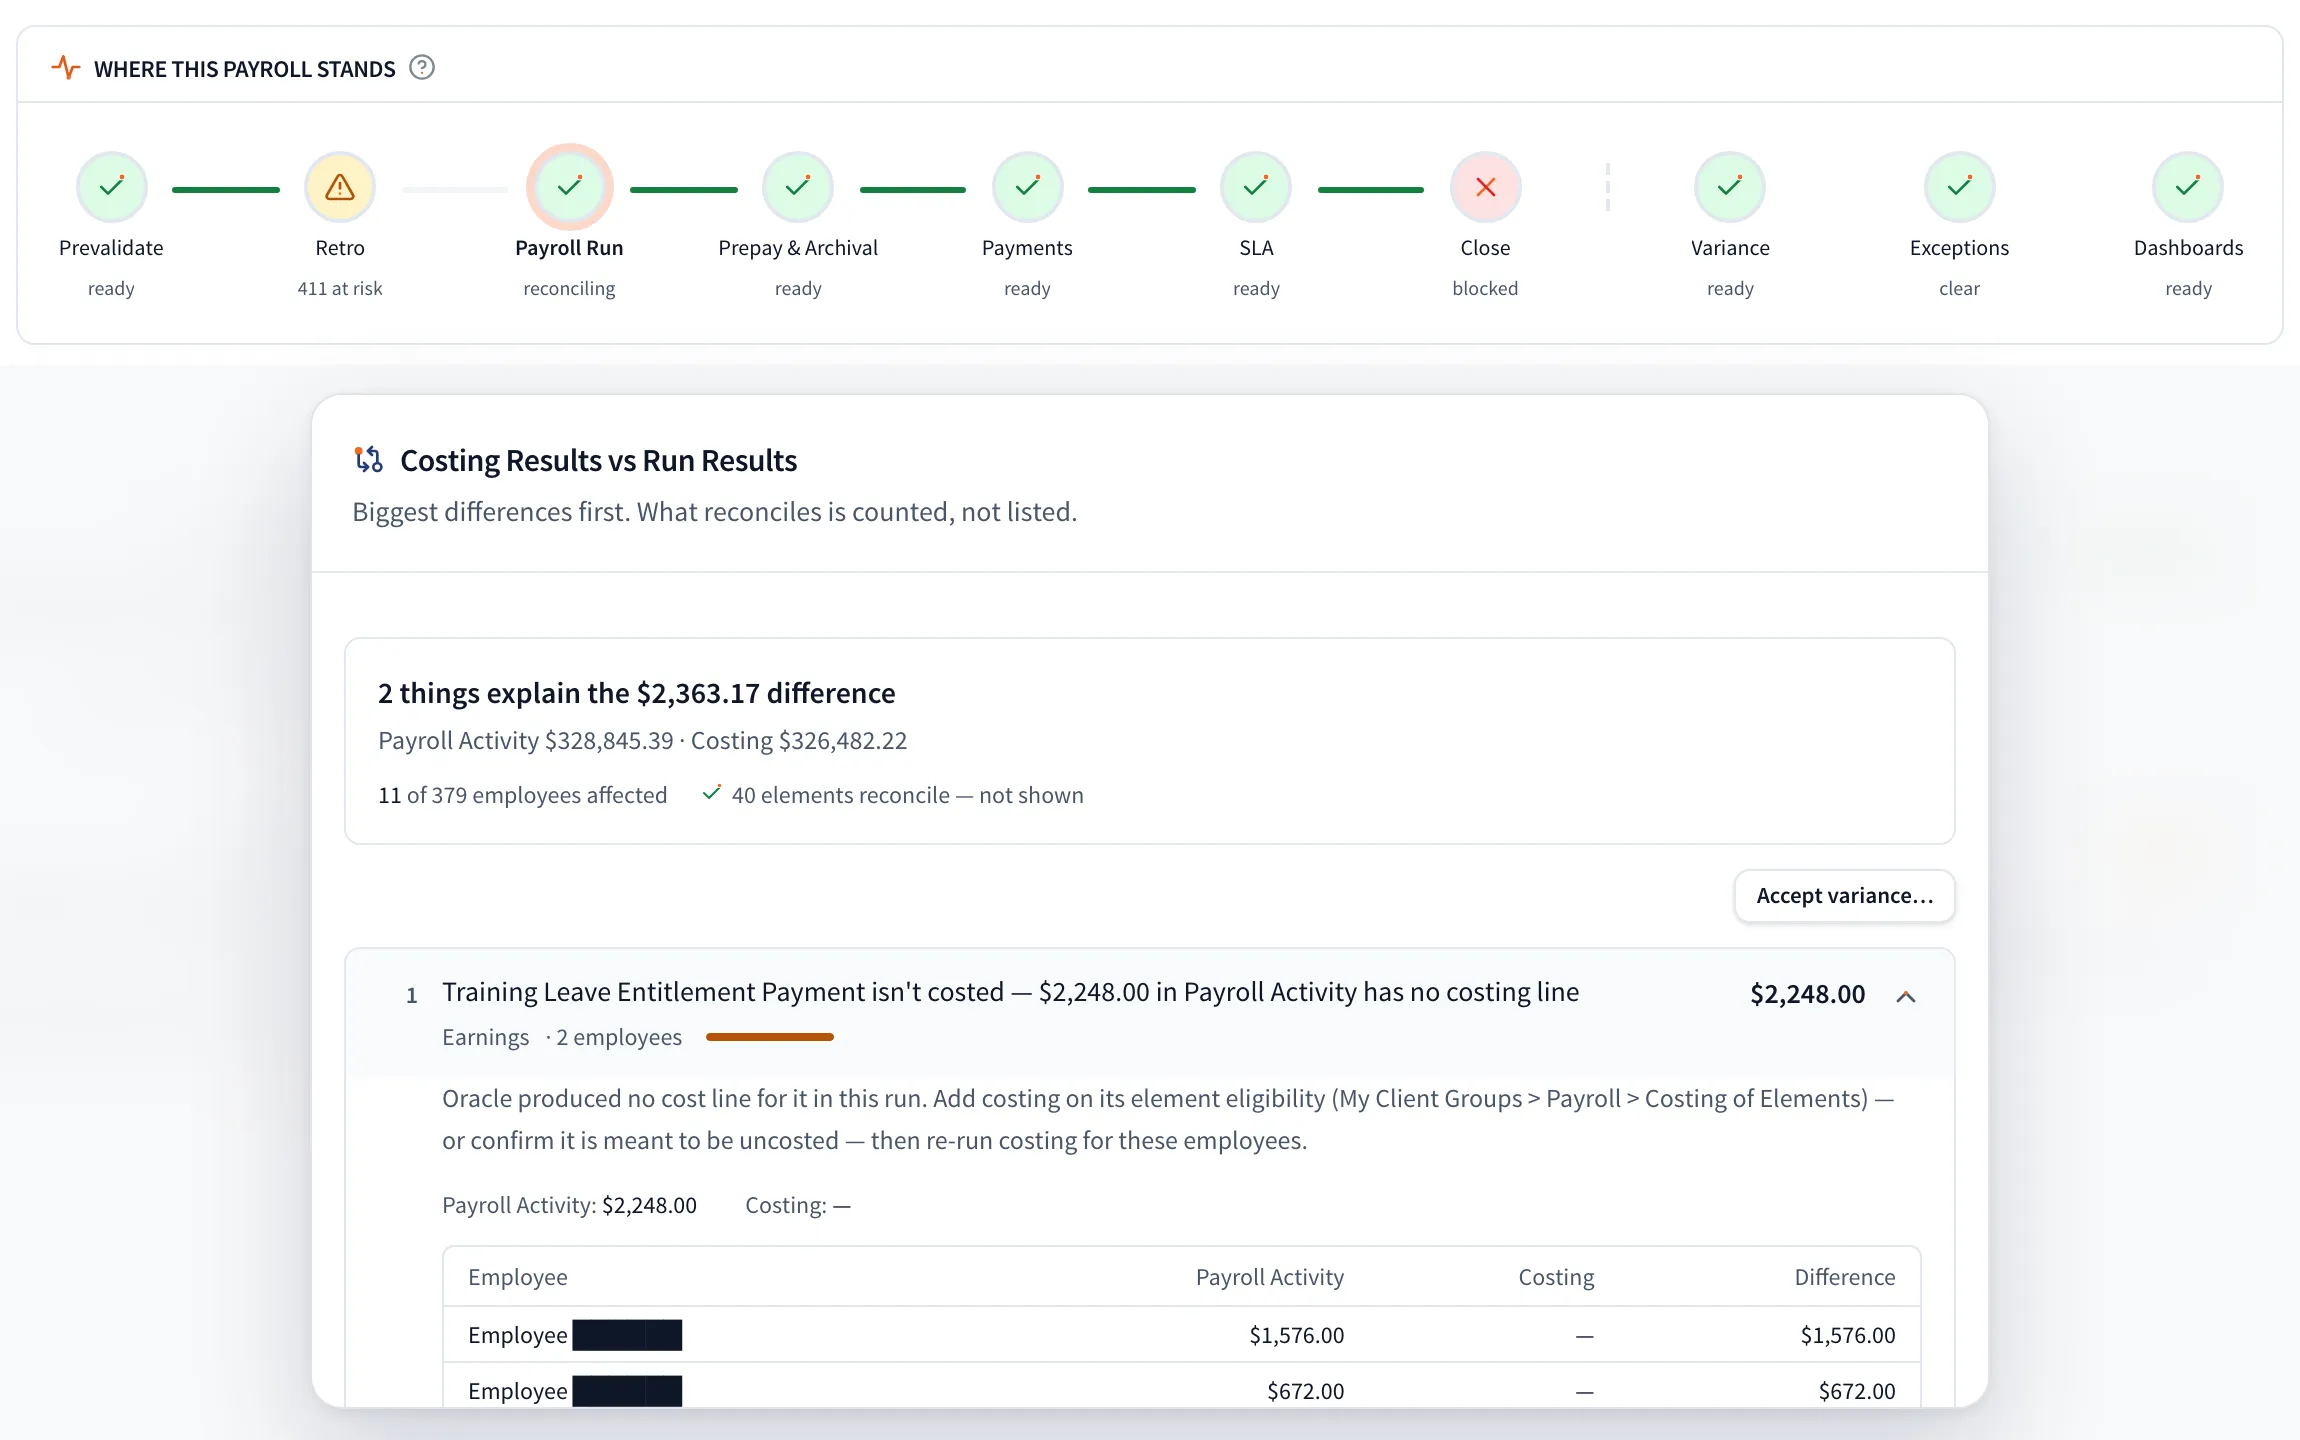Click the 'blocked' status under Close
The width and height of the screenshot is (2300, 1440).
pos(1485,288)
